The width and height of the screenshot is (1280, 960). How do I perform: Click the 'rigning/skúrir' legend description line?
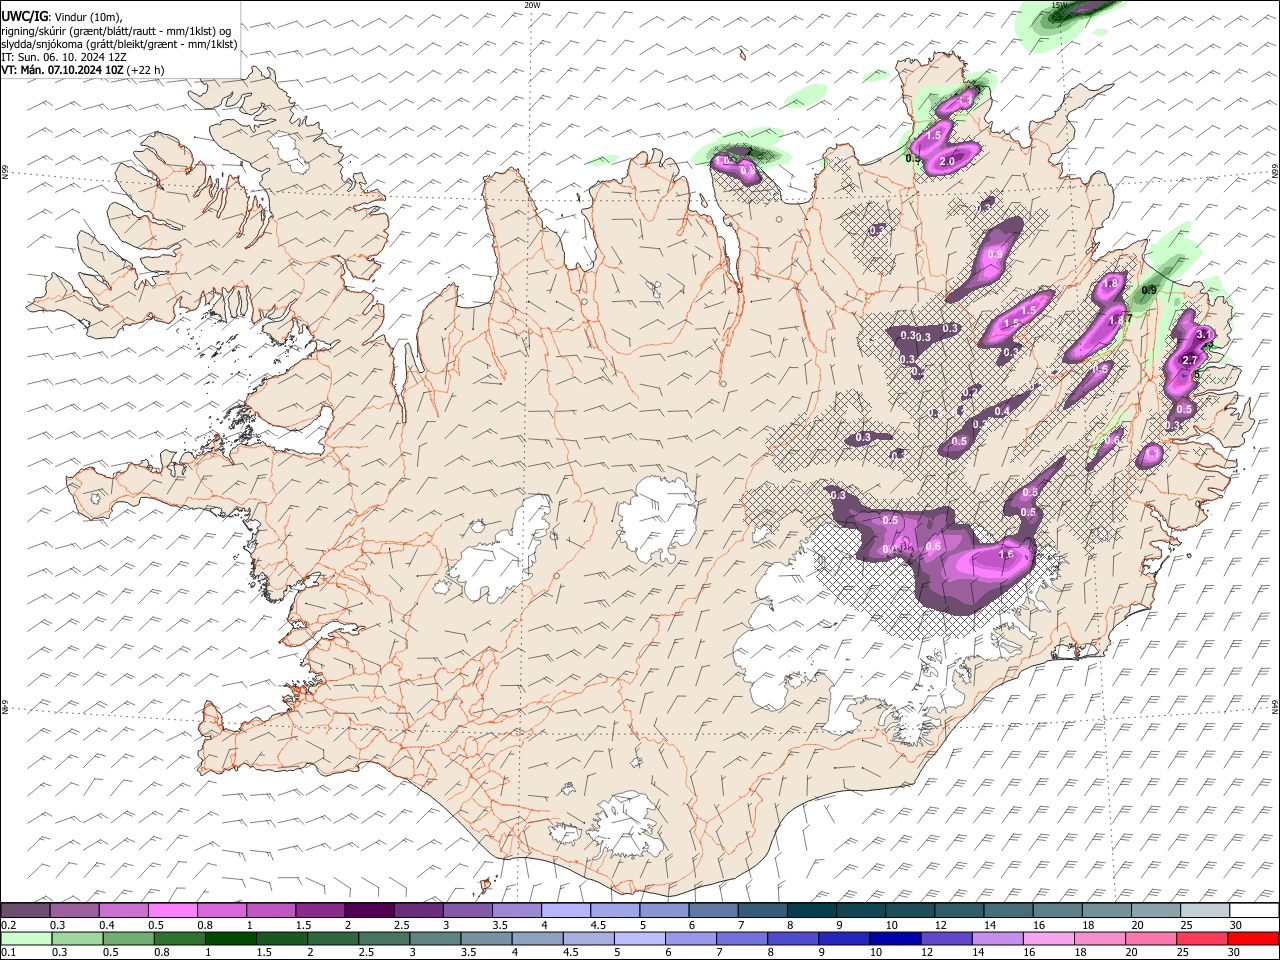117,31
